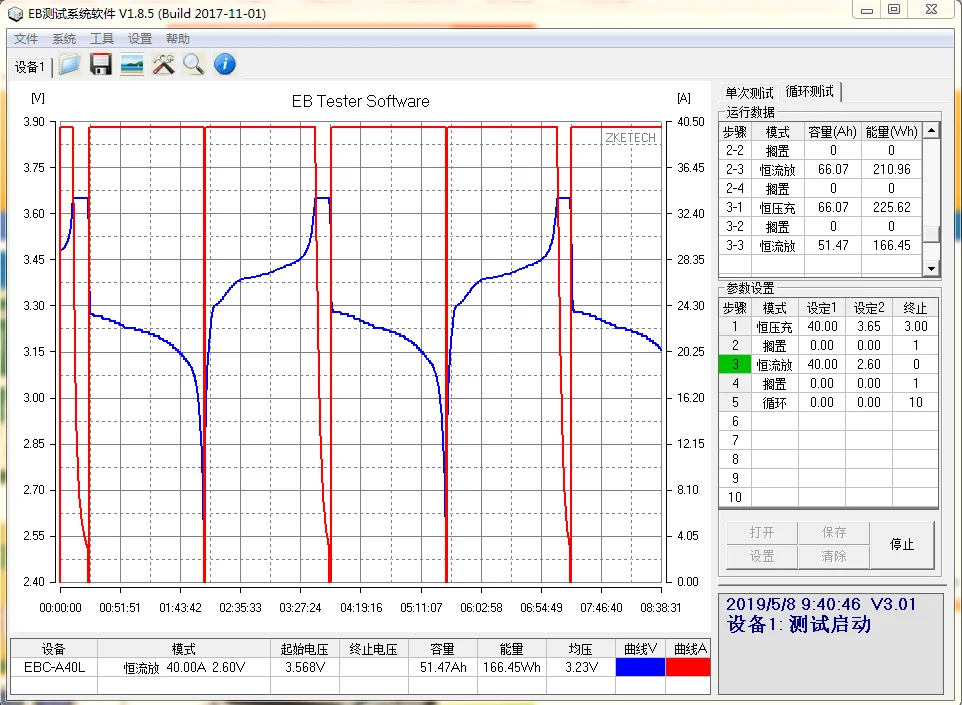962x705 pixels.
Task: Click the red 曲线A color swatch
Action: [688, 667]
